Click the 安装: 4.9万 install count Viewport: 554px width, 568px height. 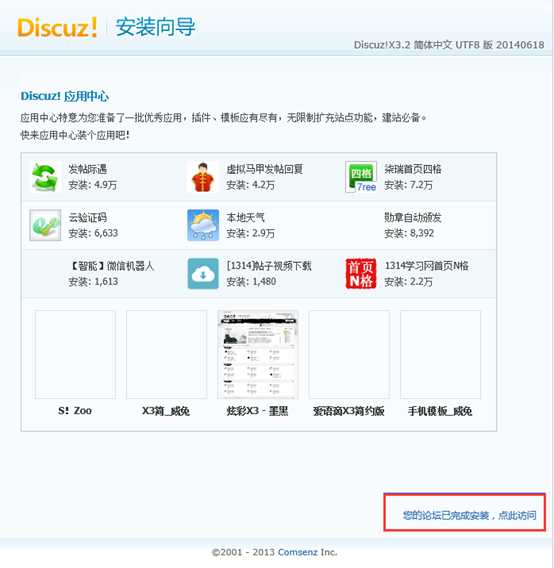[93, 185]
